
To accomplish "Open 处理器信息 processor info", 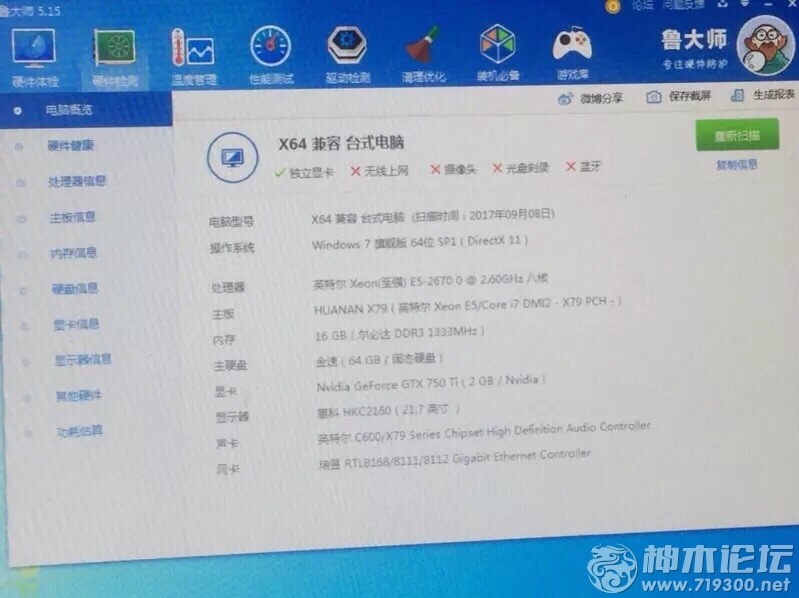I will pos(77,181).
